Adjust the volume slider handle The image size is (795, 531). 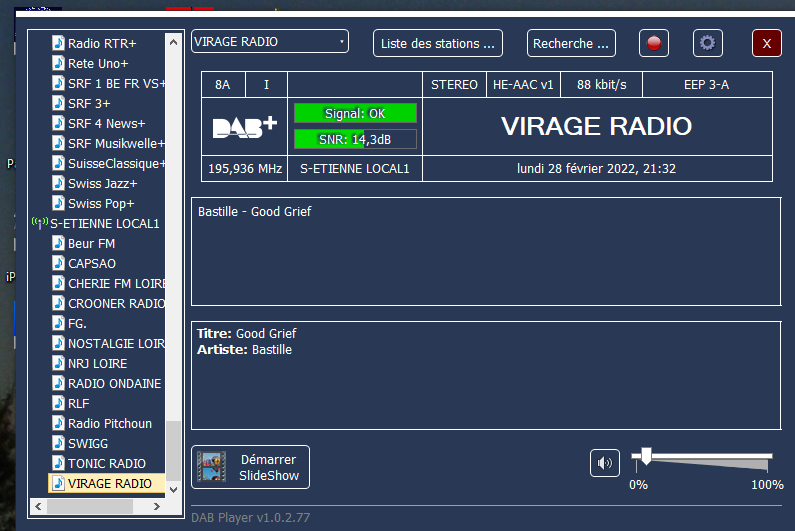click(x=646, y=456)
